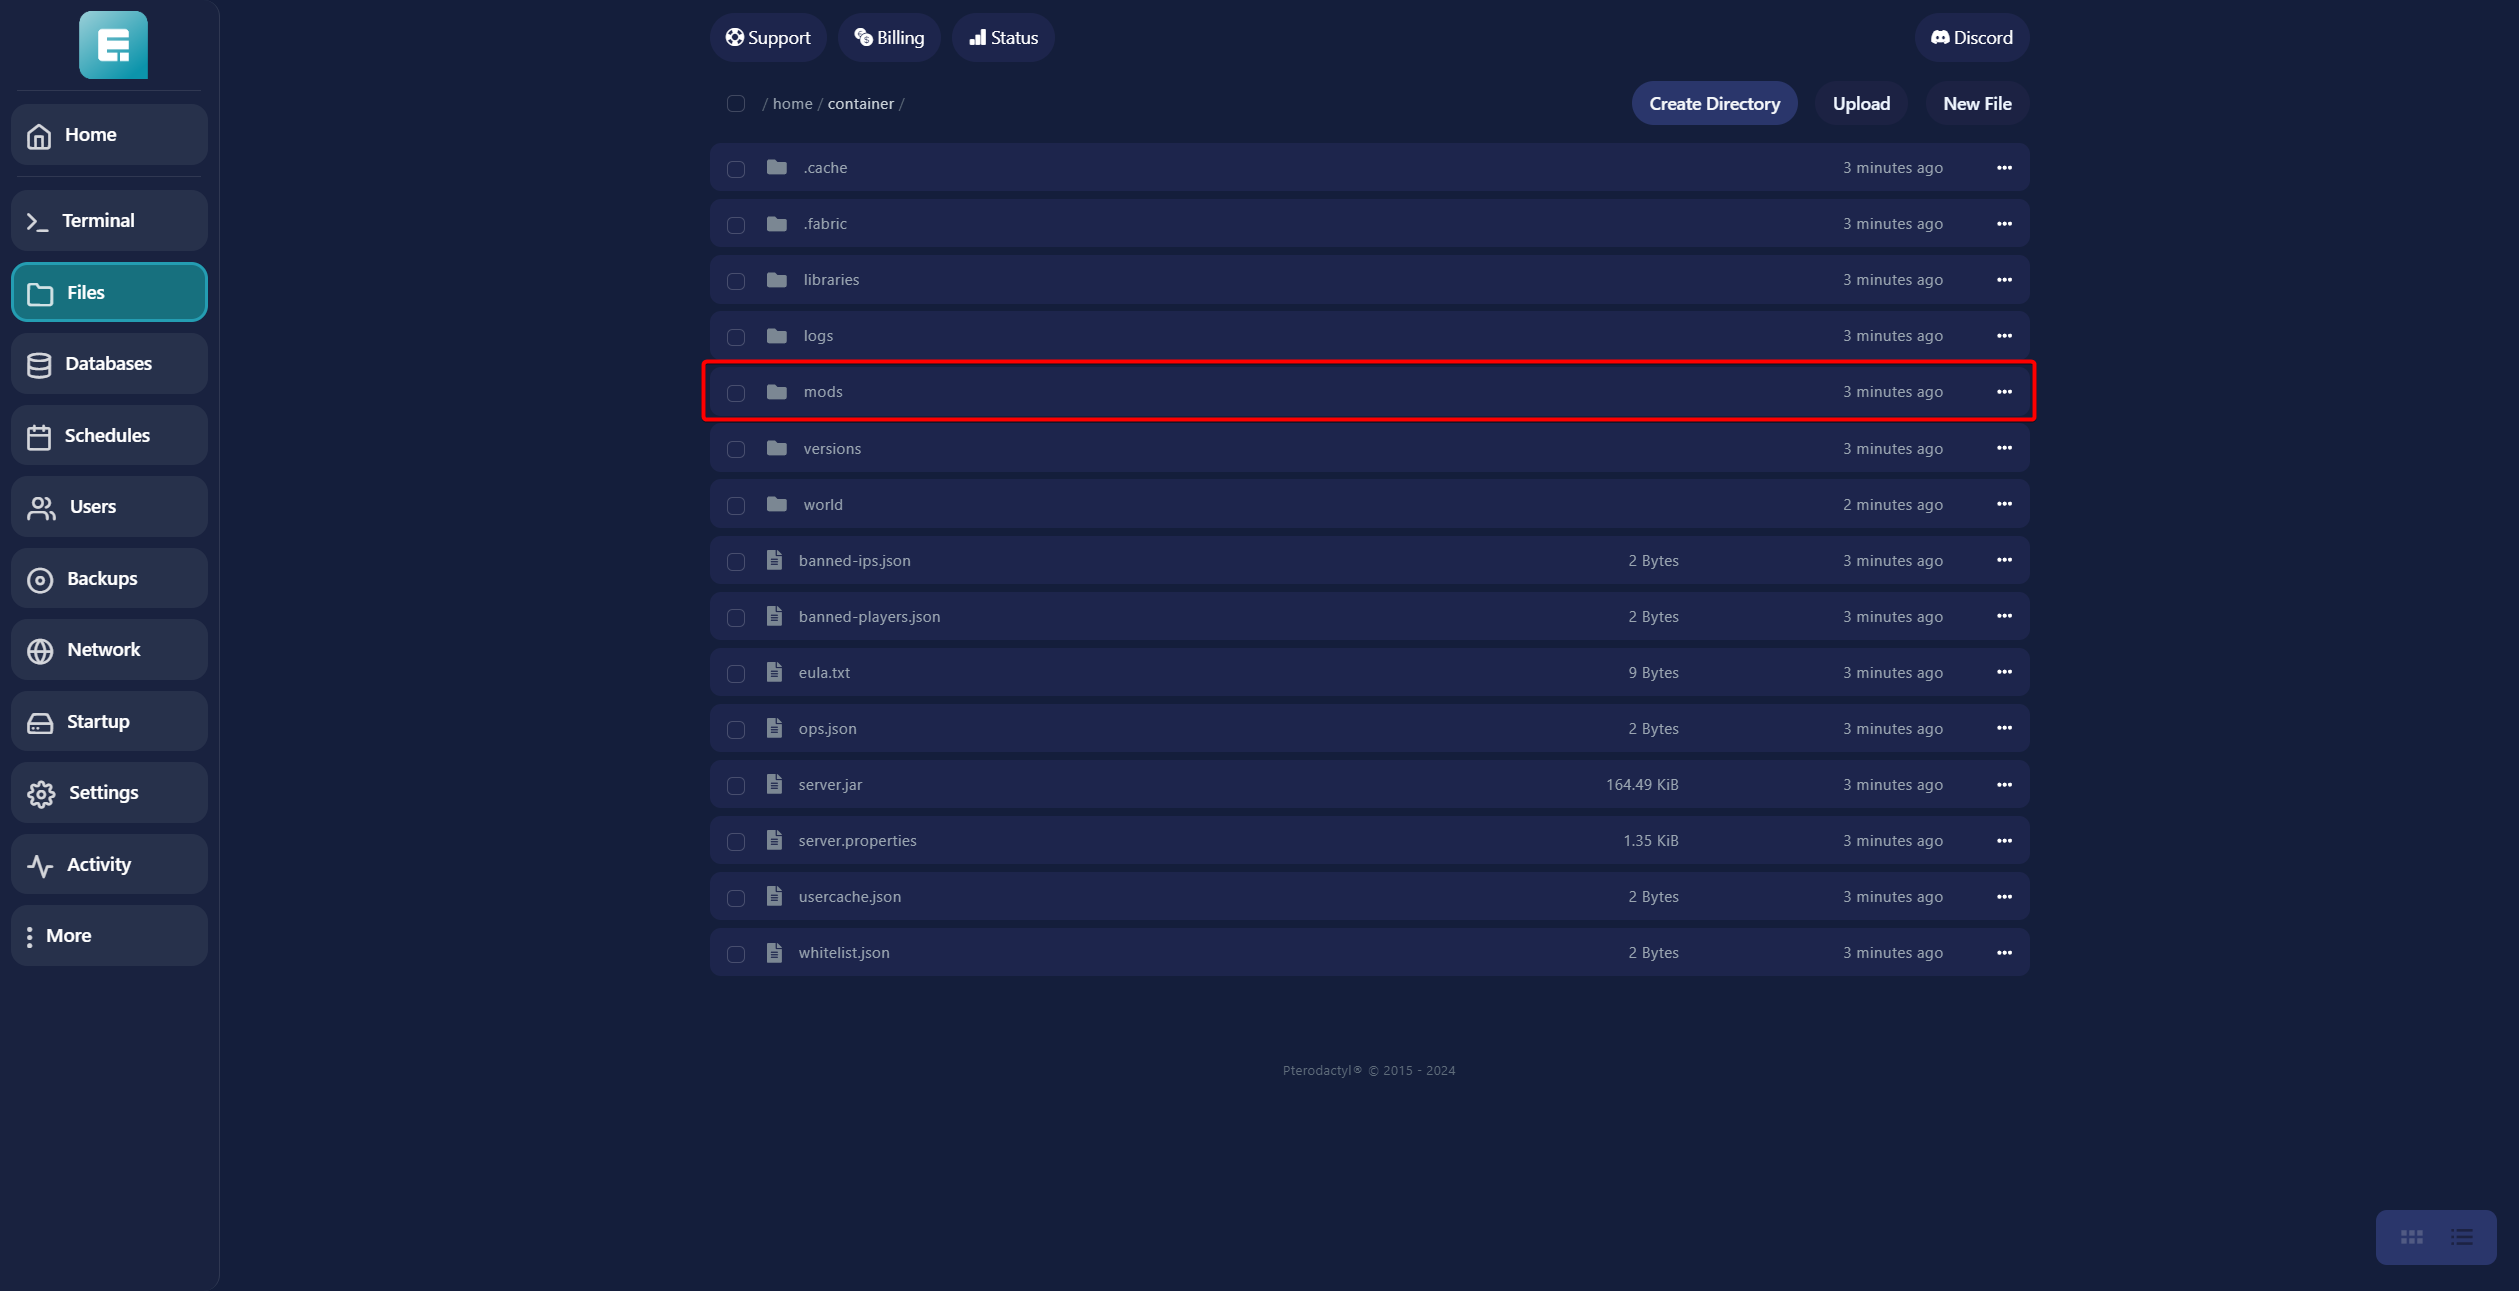Click the server.jar file icon

774,784
